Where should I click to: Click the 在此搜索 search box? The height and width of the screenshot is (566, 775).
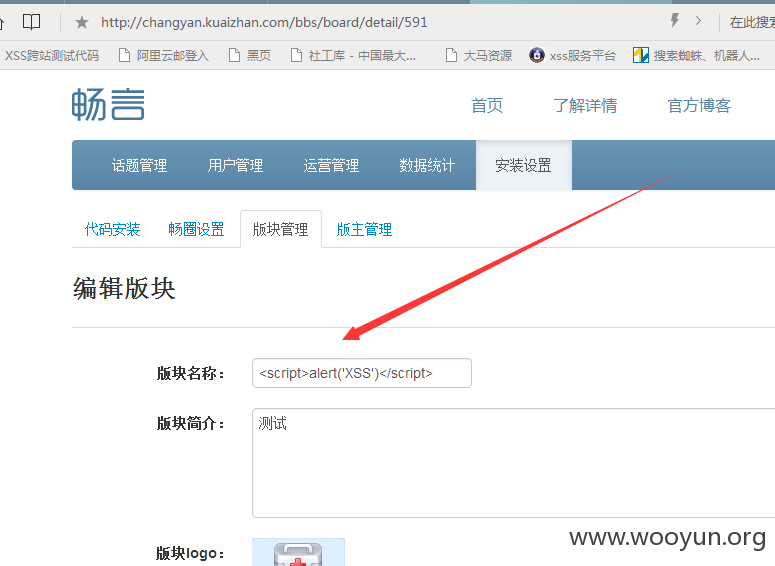point(751,22)
